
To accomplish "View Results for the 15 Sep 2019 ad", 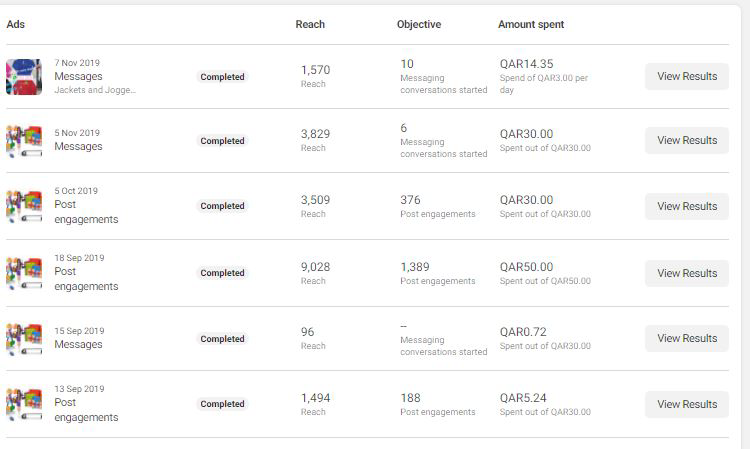I will [x=686, y=339].
